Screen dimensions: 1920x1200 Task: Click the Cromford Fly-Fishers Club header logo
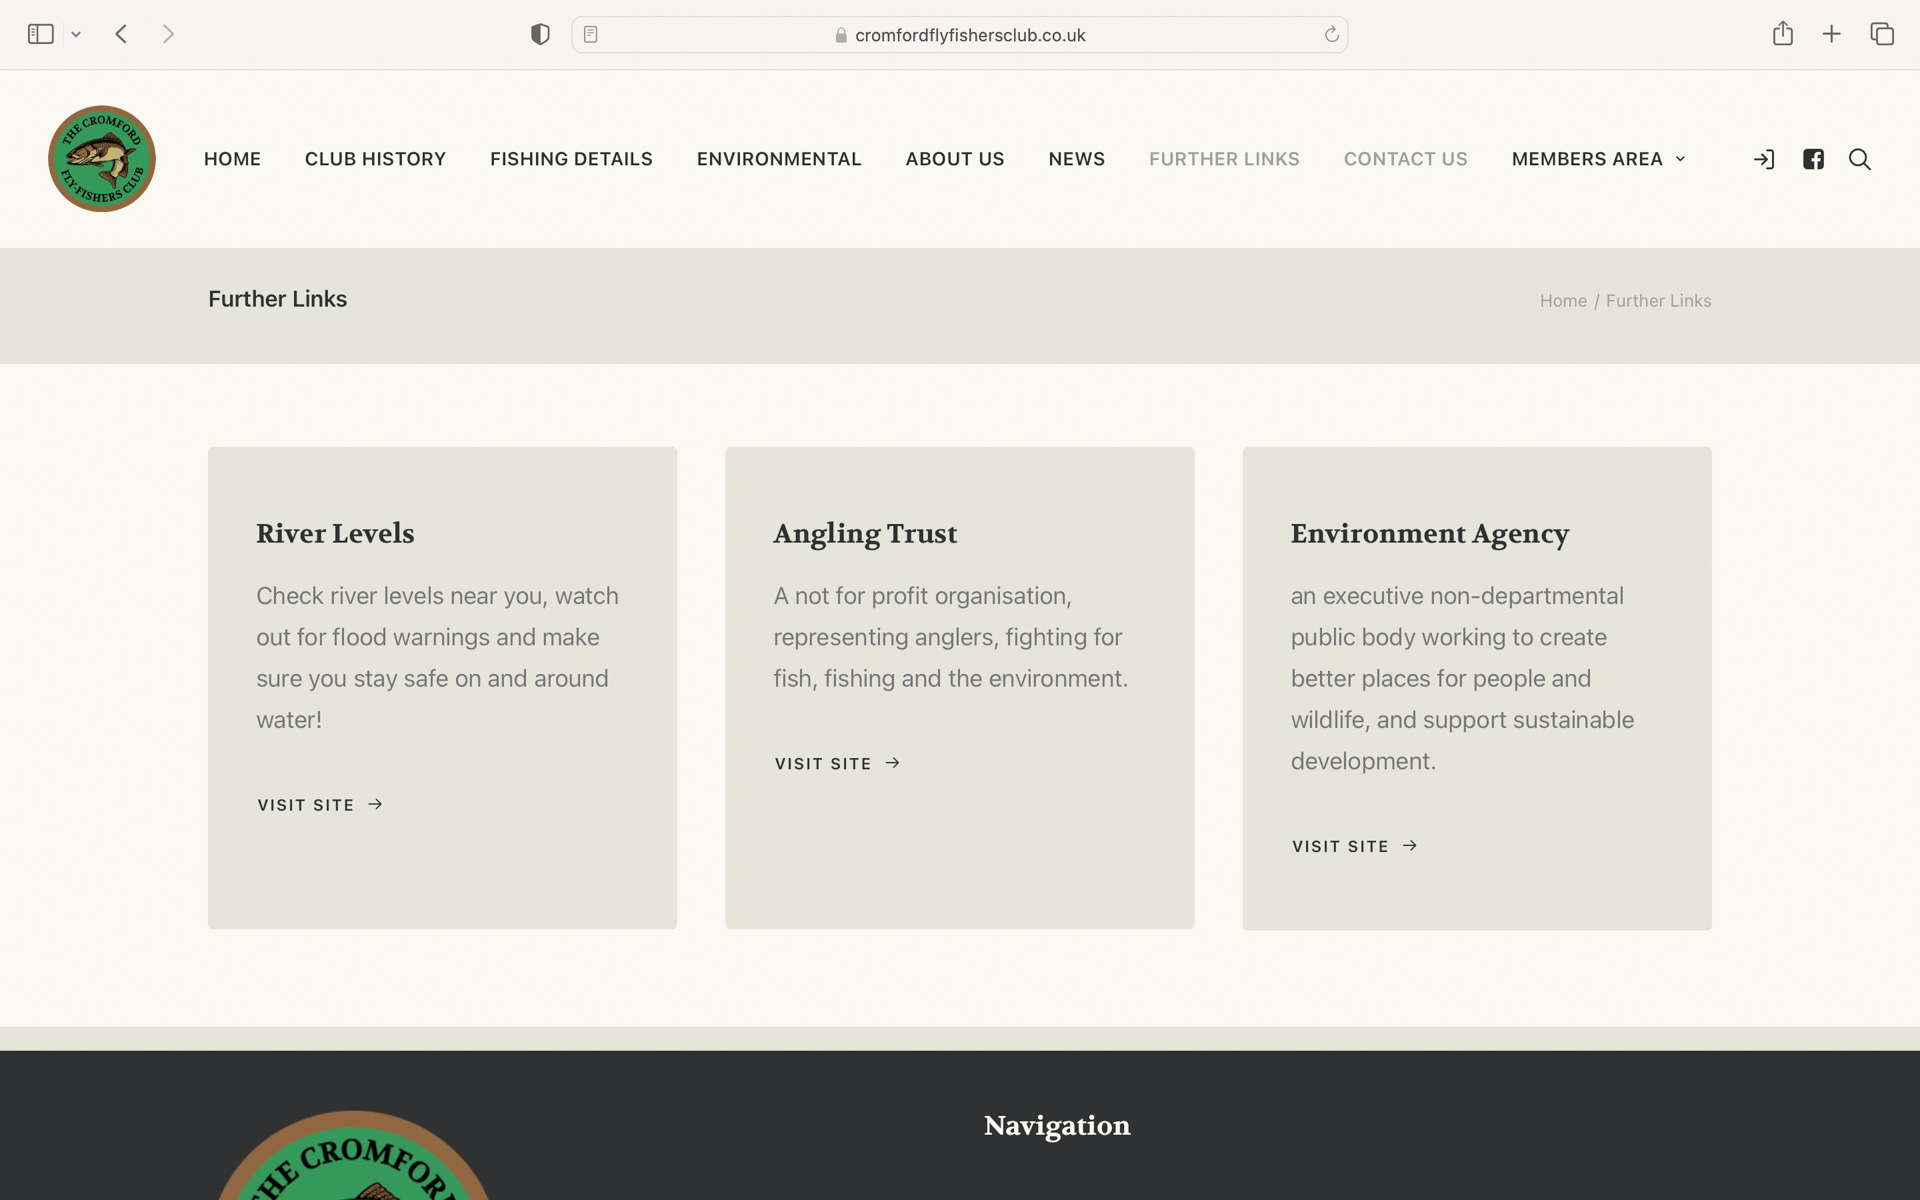click(x=102, y=158)
